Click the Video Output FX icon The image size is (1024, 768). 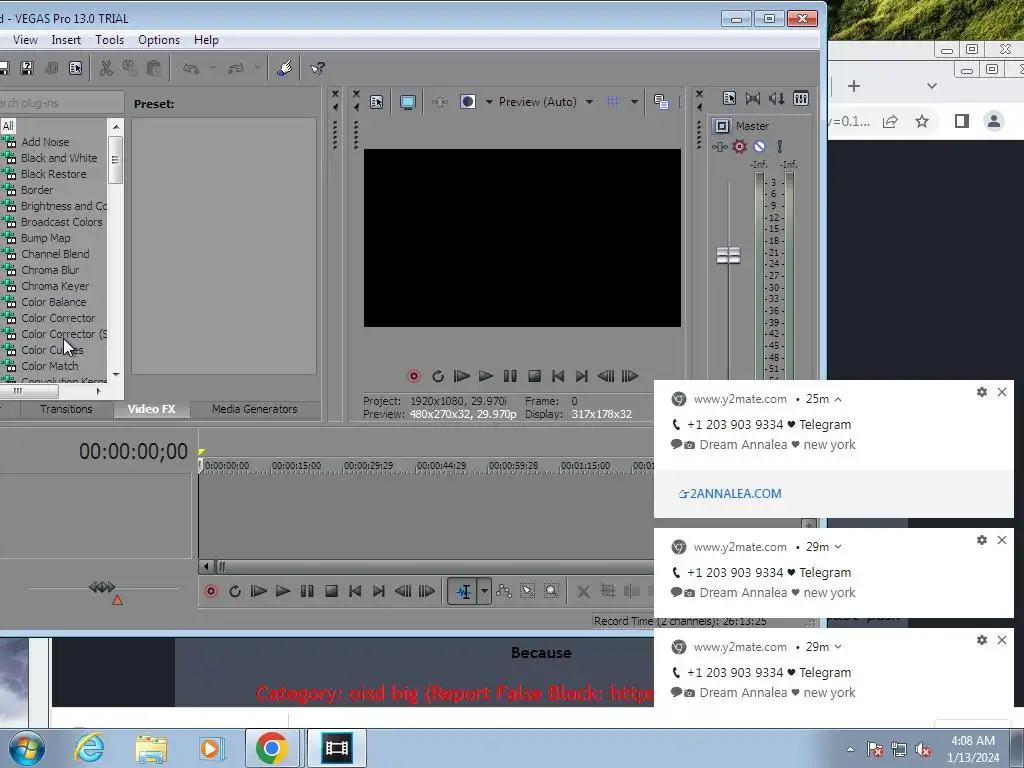click(440, 102)
